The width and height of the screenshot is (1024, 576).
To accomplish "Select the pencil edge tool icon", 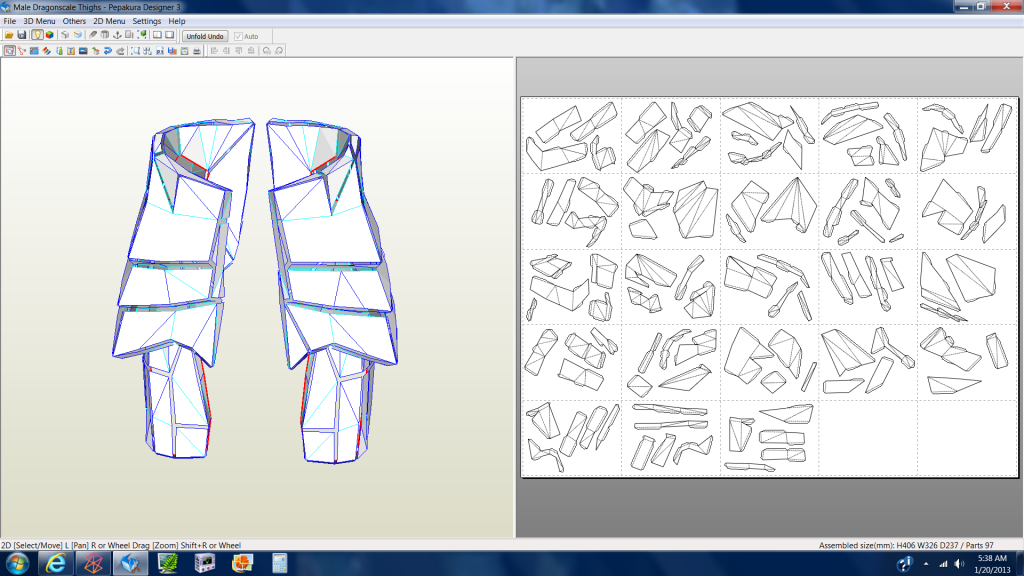I will pos(93,35).
